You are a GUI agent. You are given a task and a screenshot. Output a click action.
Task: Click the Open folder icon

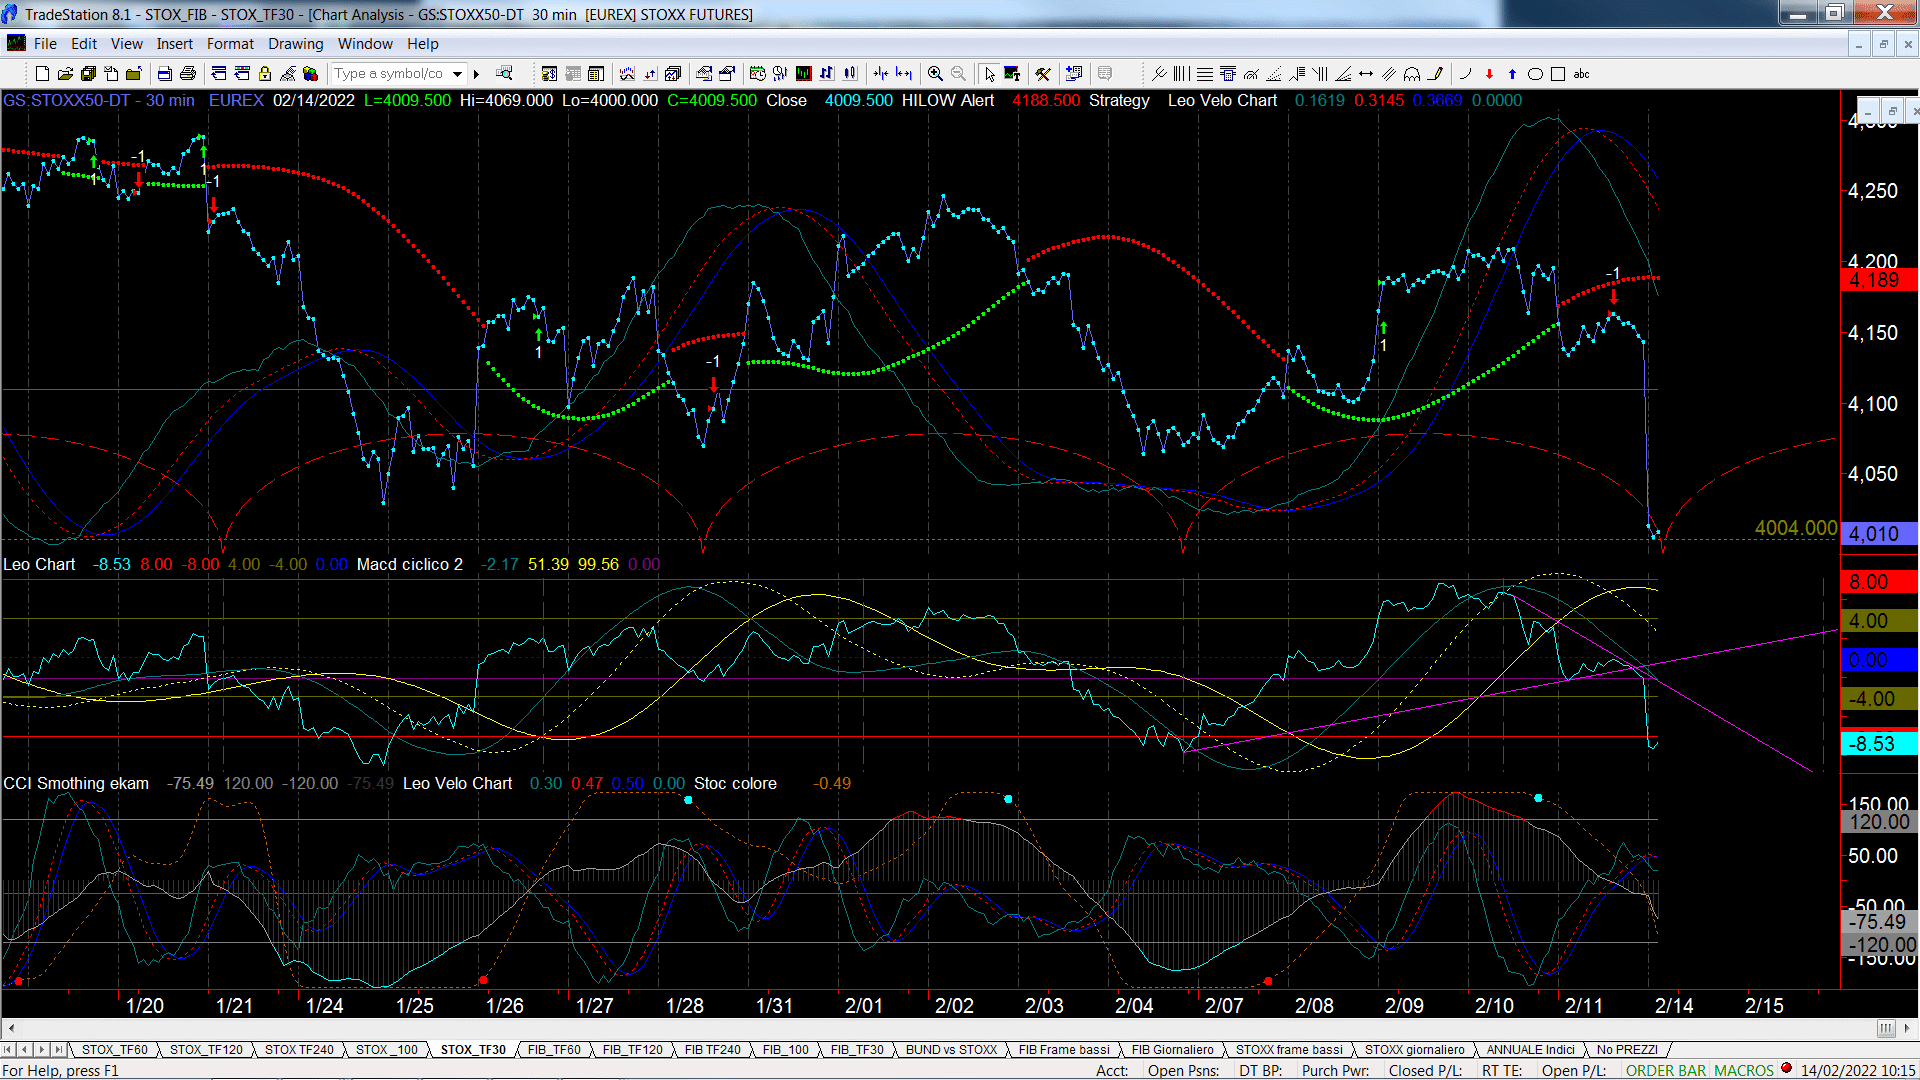(x=65, y=74)
